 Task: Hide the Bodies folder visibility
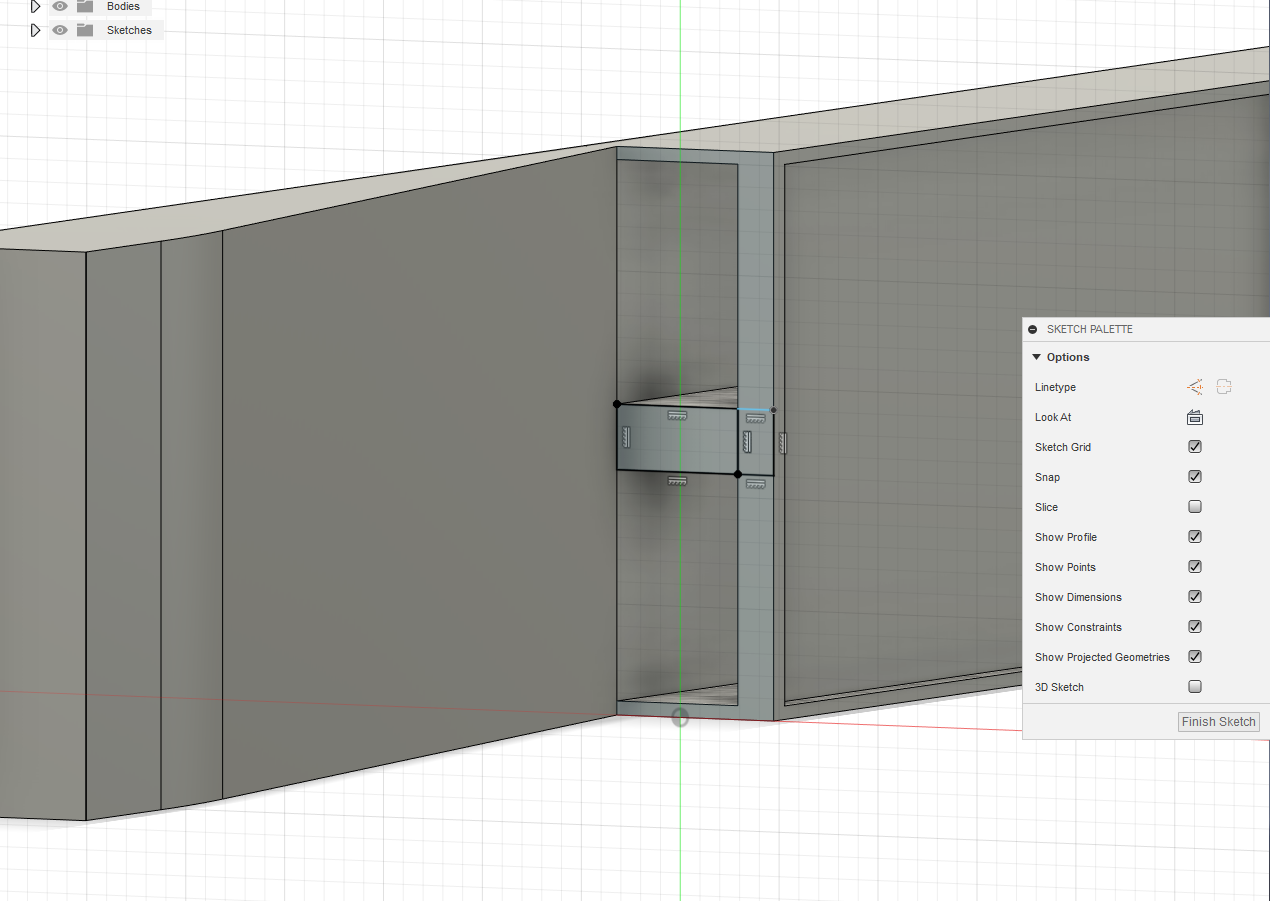coord(59,6)
